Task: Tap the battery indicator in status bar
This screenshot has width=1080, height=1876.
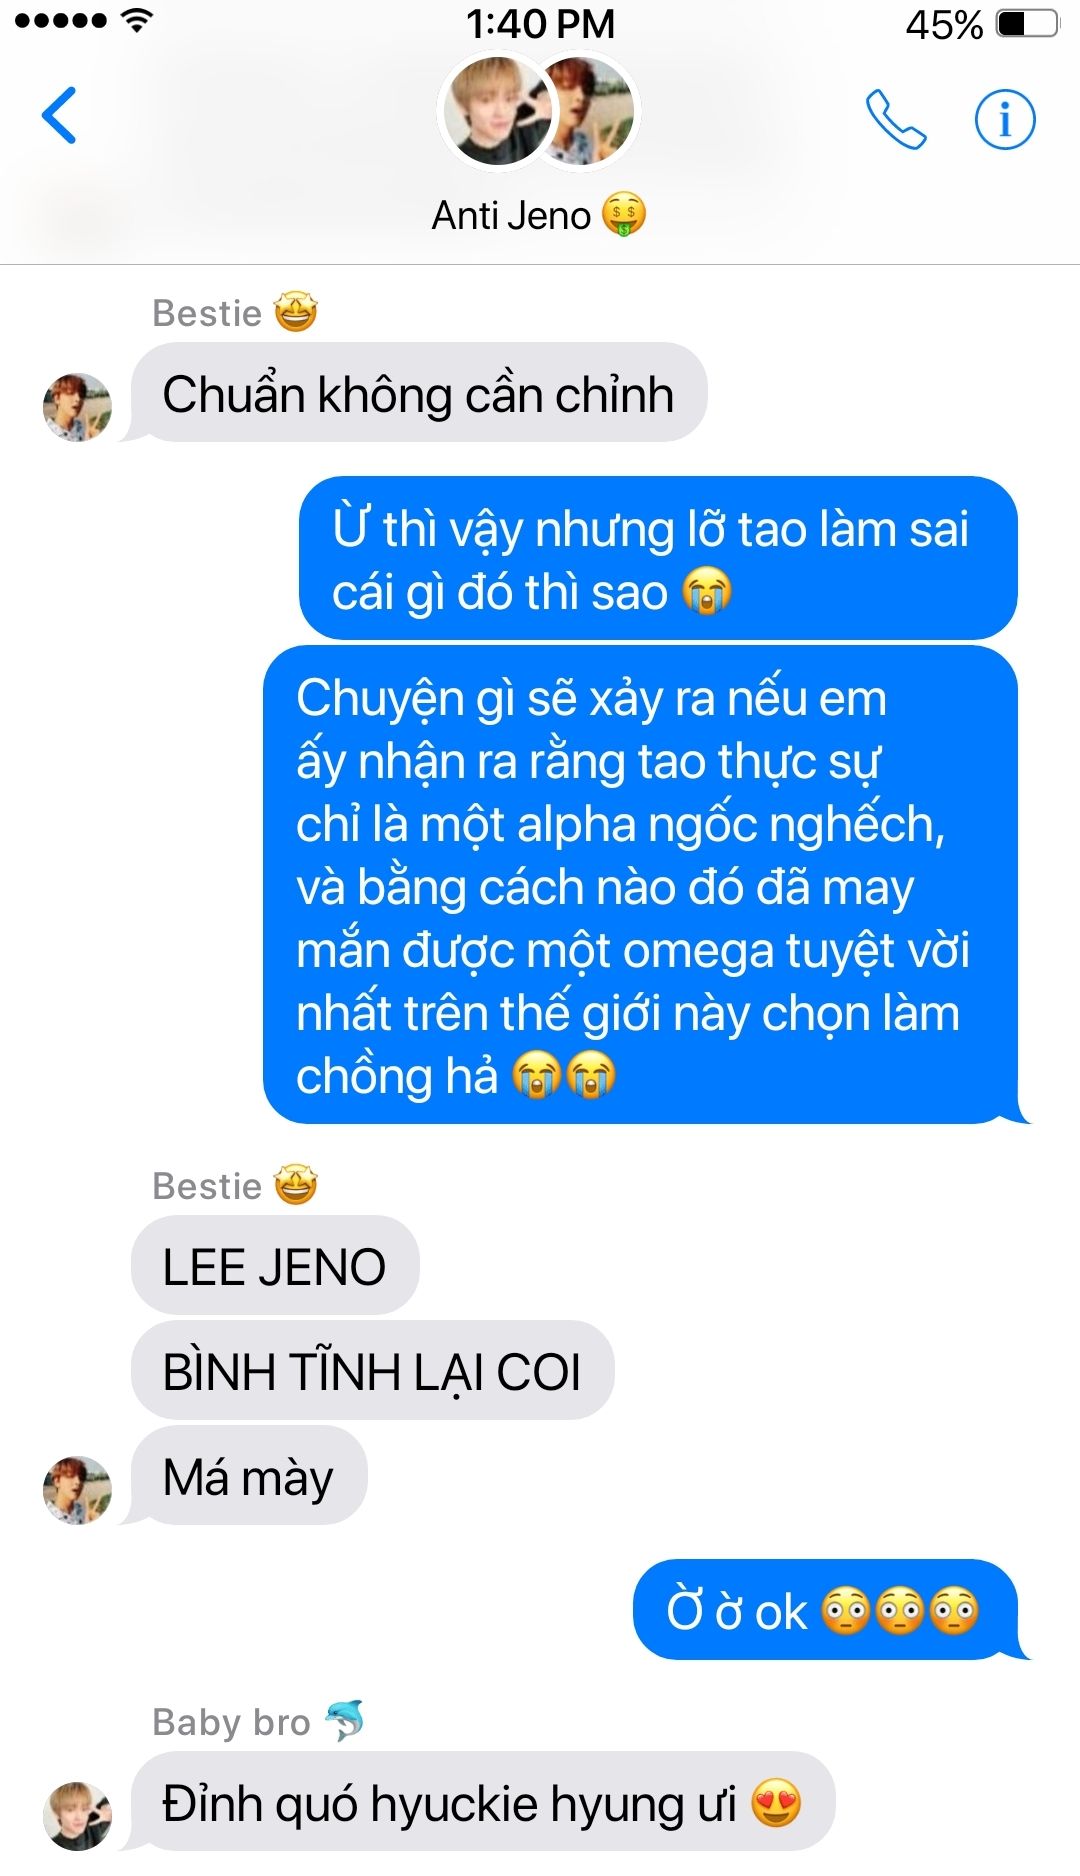Action: [1028, 24]
